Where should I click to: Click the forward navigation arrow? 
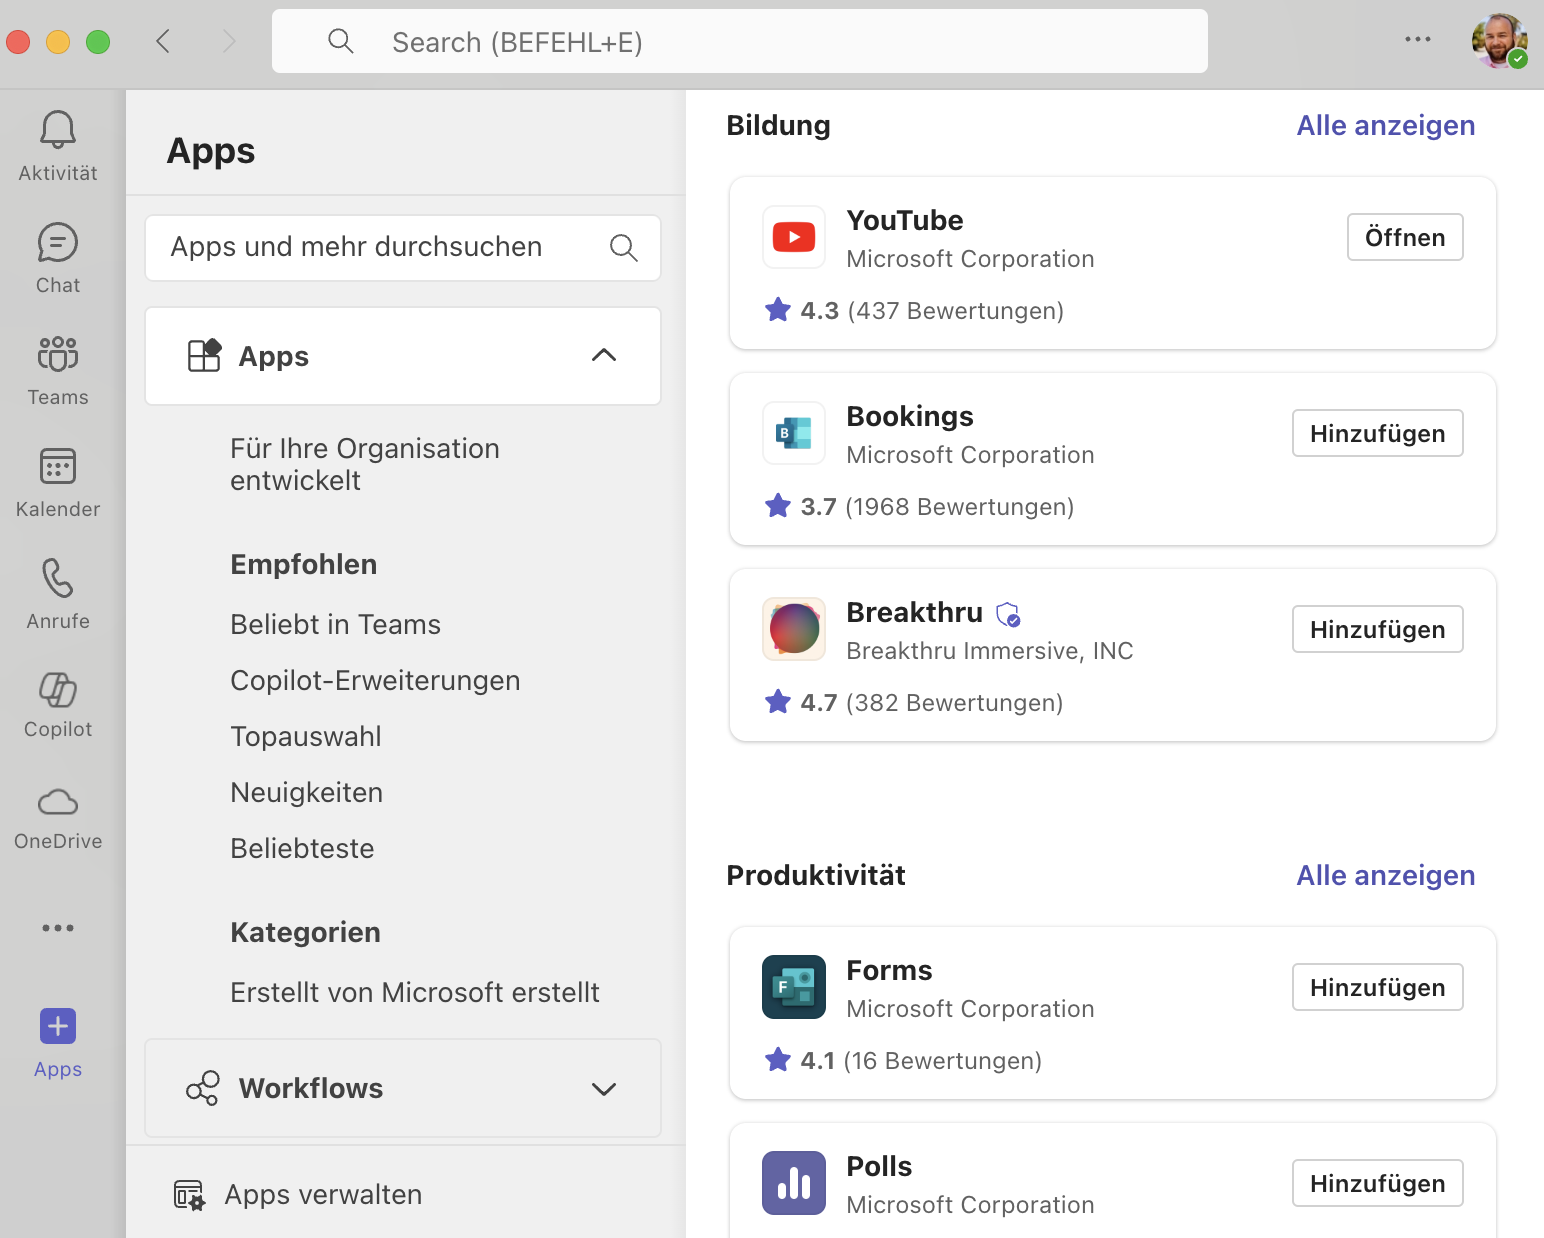[x=229, y=41]
